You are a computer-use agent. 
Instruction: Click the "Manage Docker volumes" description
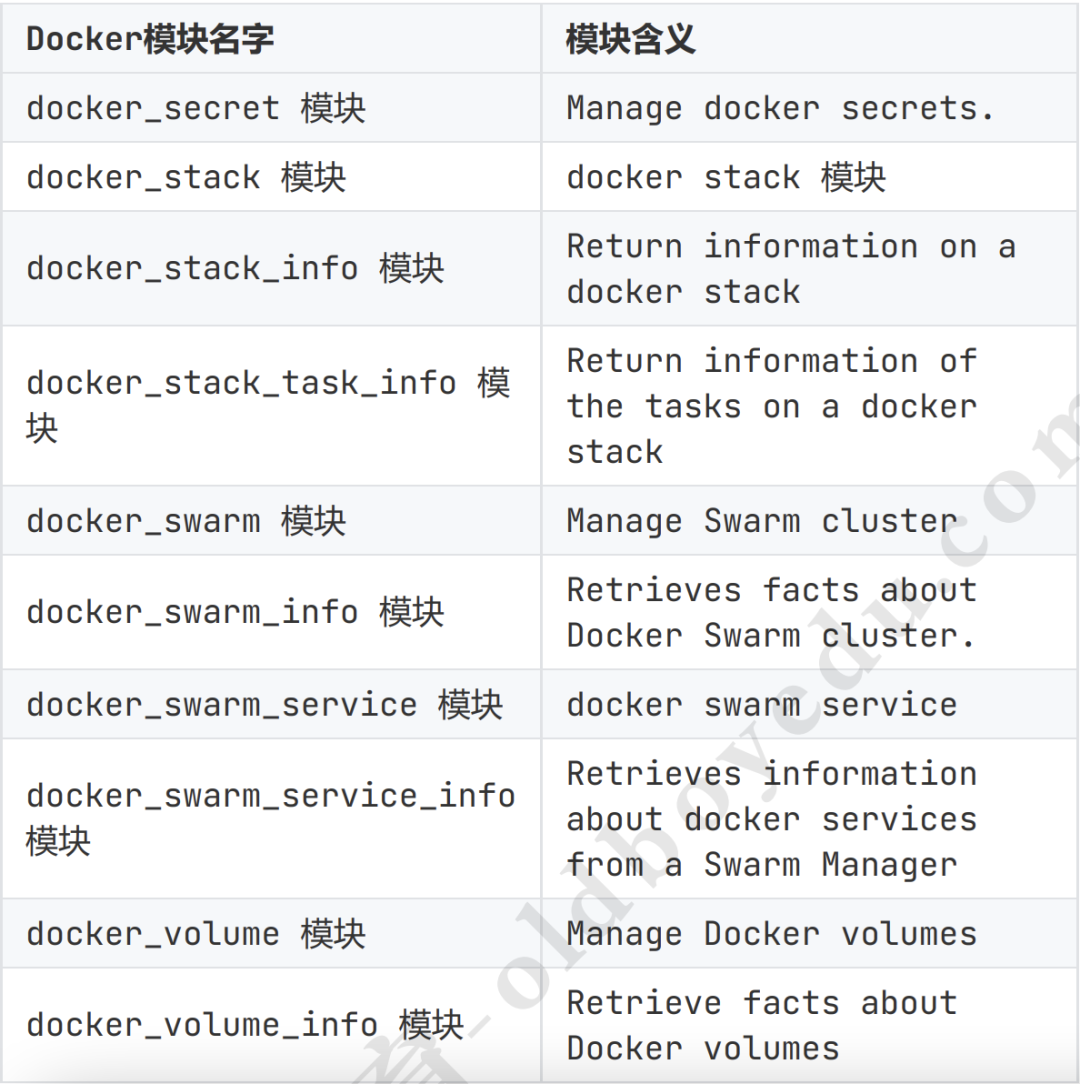tap(771, 933)
